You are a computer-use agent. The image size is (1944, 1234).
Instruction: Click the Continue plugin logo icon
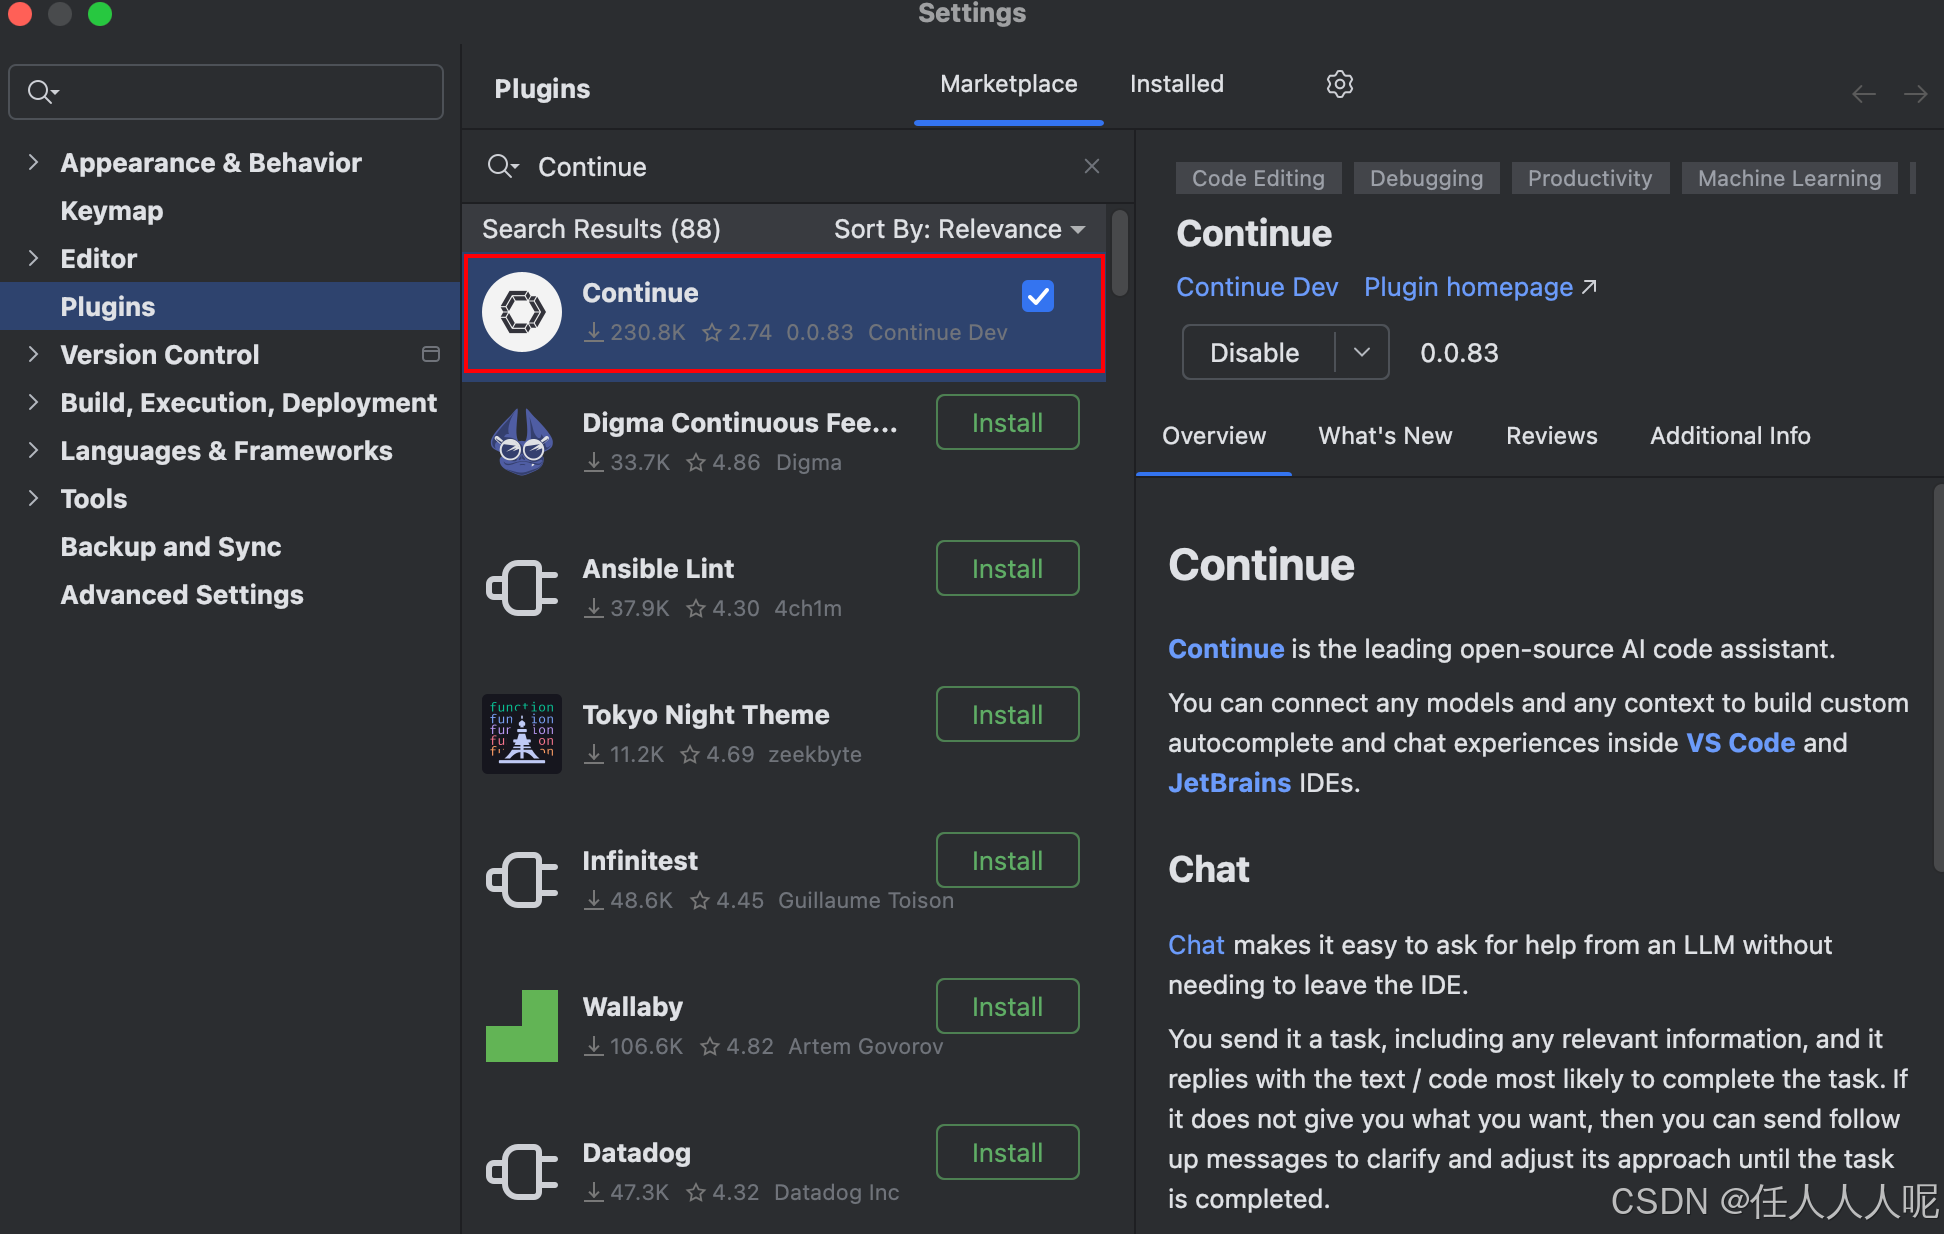coord(521,312)
